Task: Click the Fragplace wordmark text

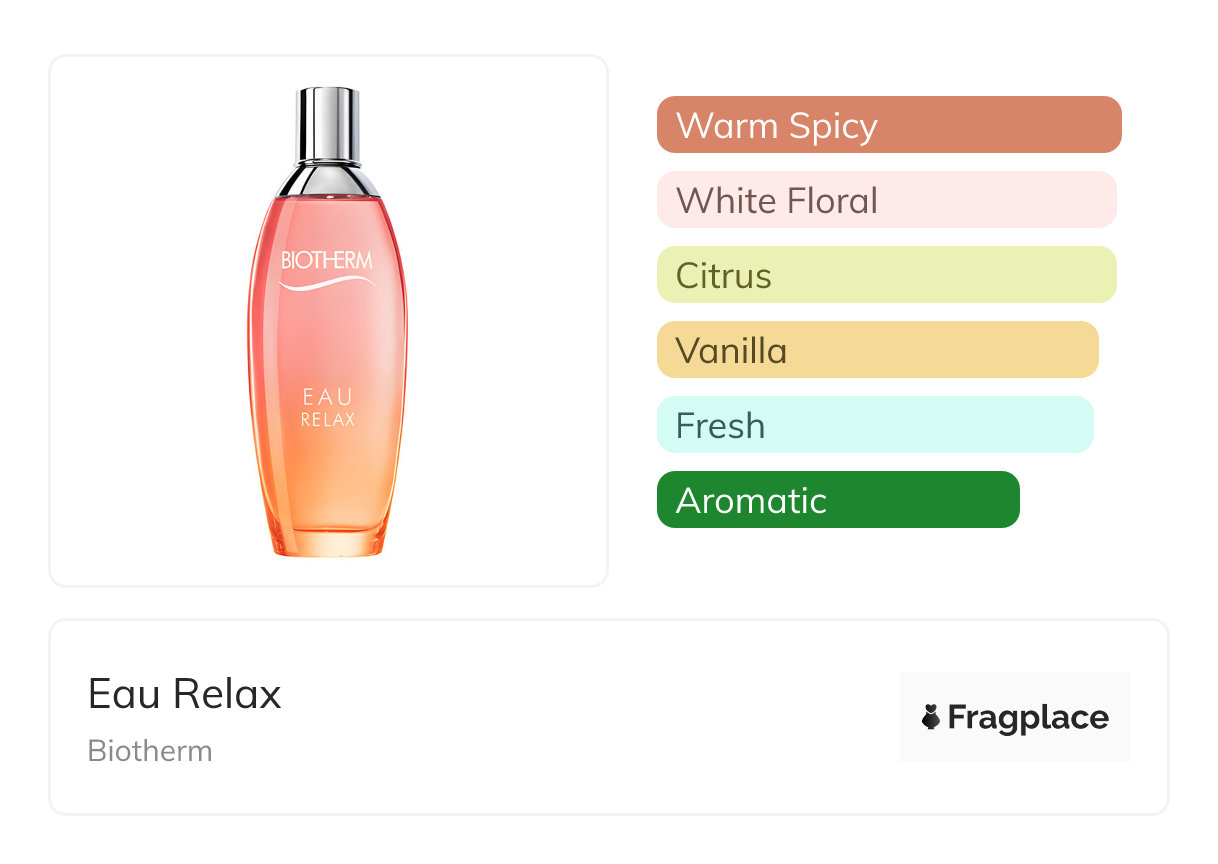Action: (x=1028, y=717)
